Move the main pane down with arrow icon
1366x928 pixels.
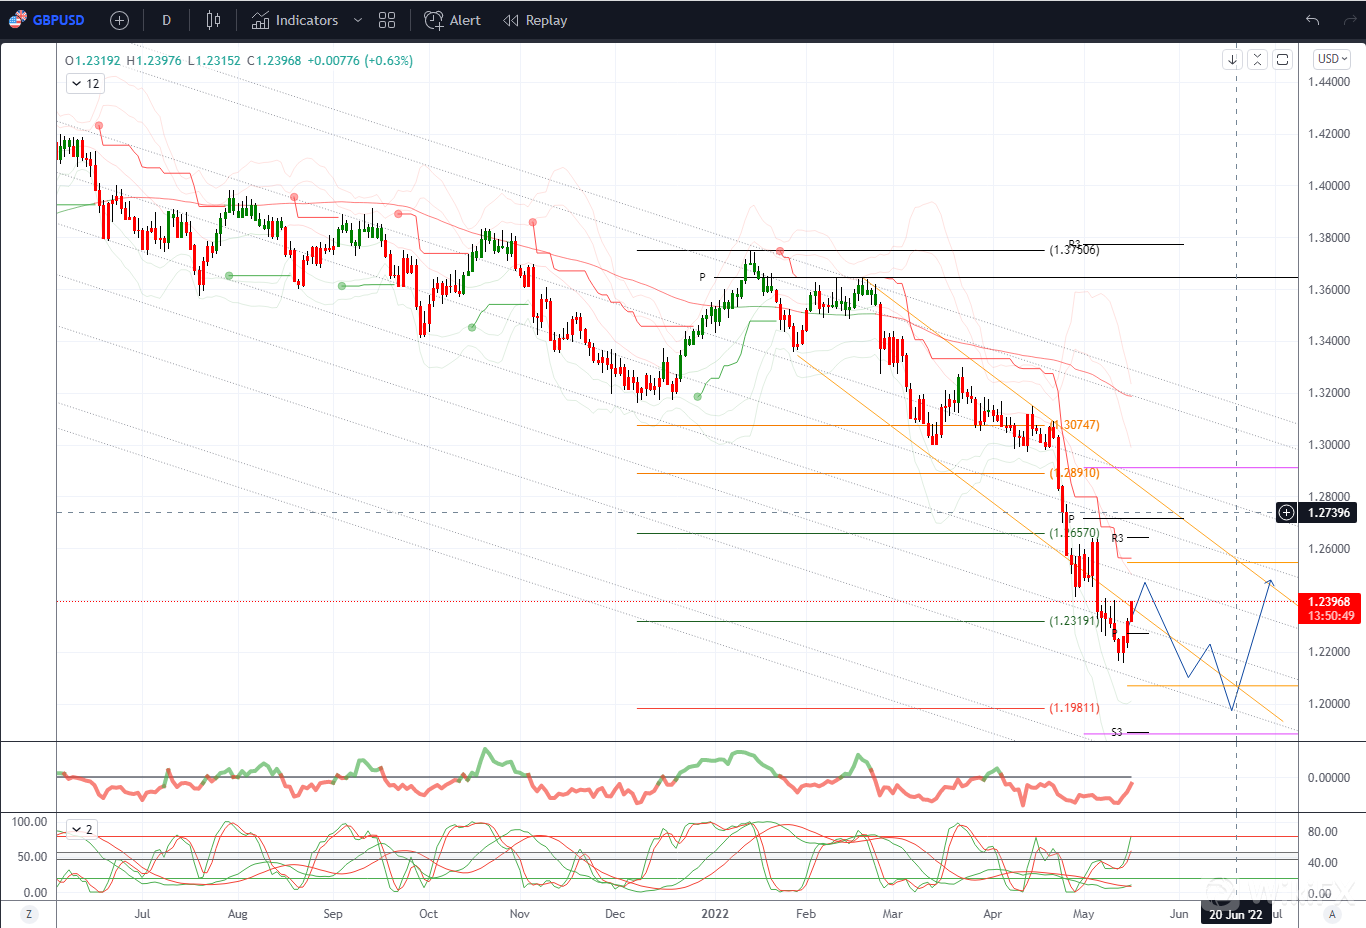coord(1232,60)
